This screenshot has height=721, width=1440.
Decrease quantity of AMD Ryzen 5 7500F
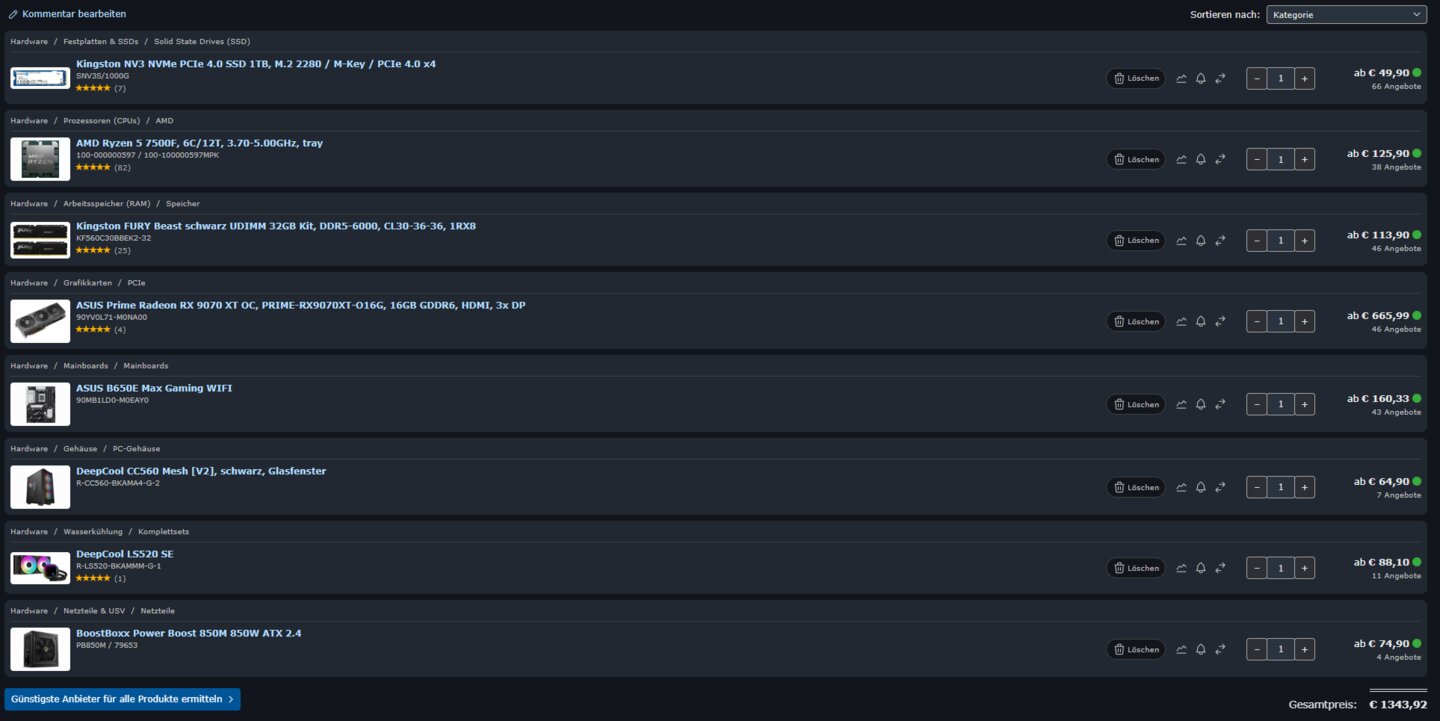(1257, 159)
